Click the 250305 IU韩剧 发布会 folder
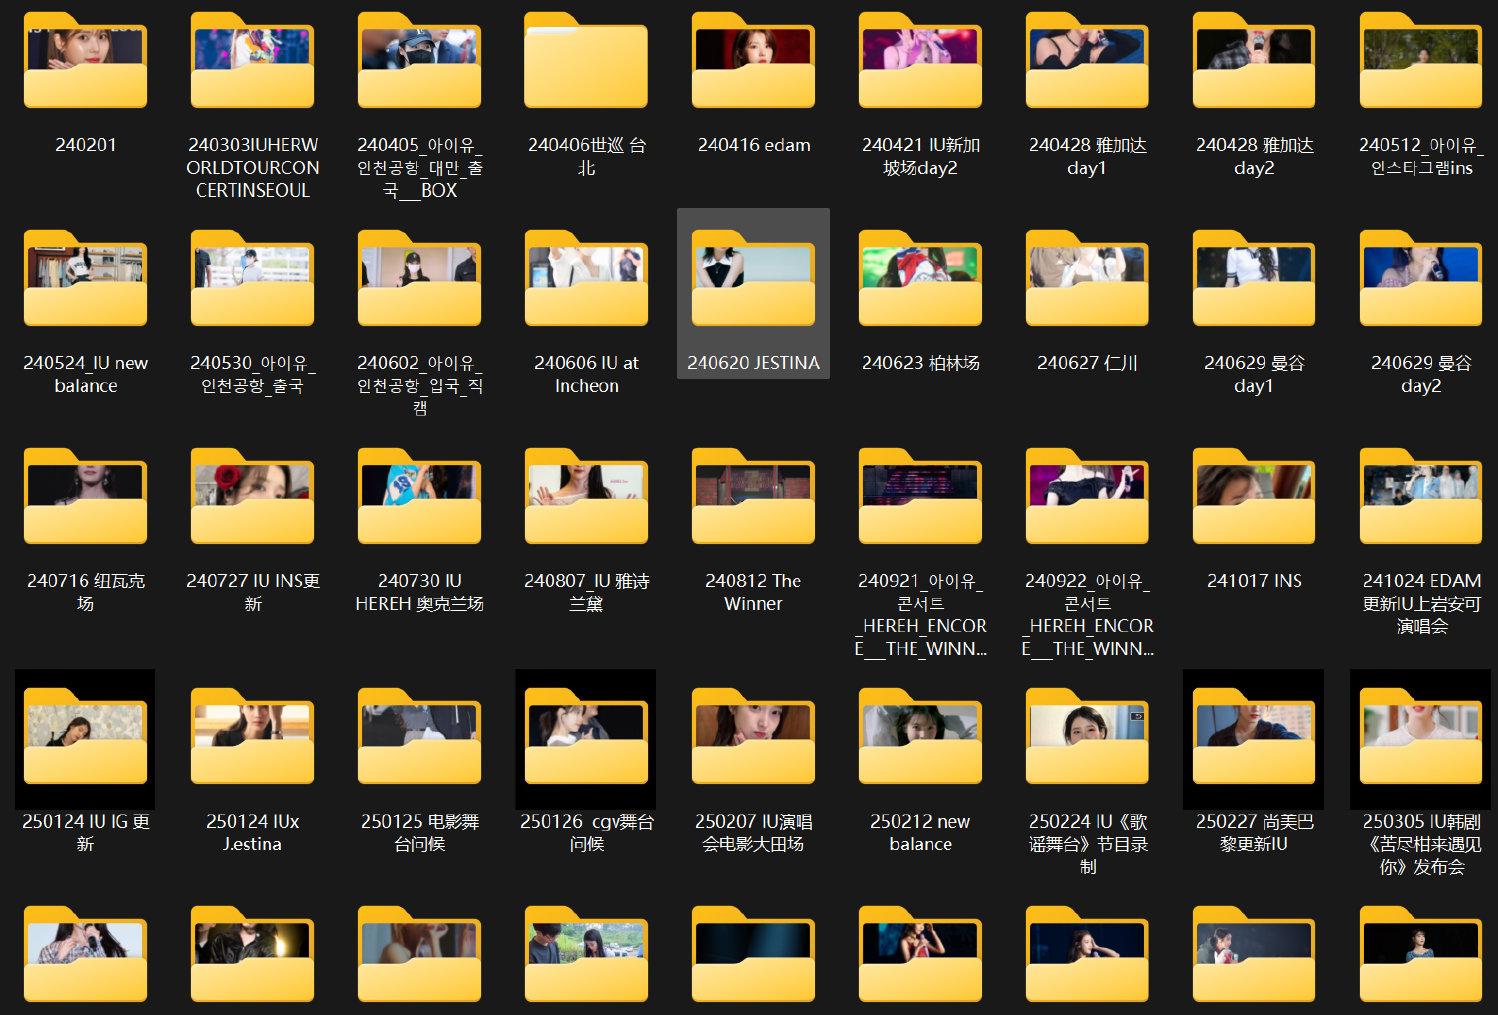This screenshot has width=1498, height=1015. (x=1421, y=738)
